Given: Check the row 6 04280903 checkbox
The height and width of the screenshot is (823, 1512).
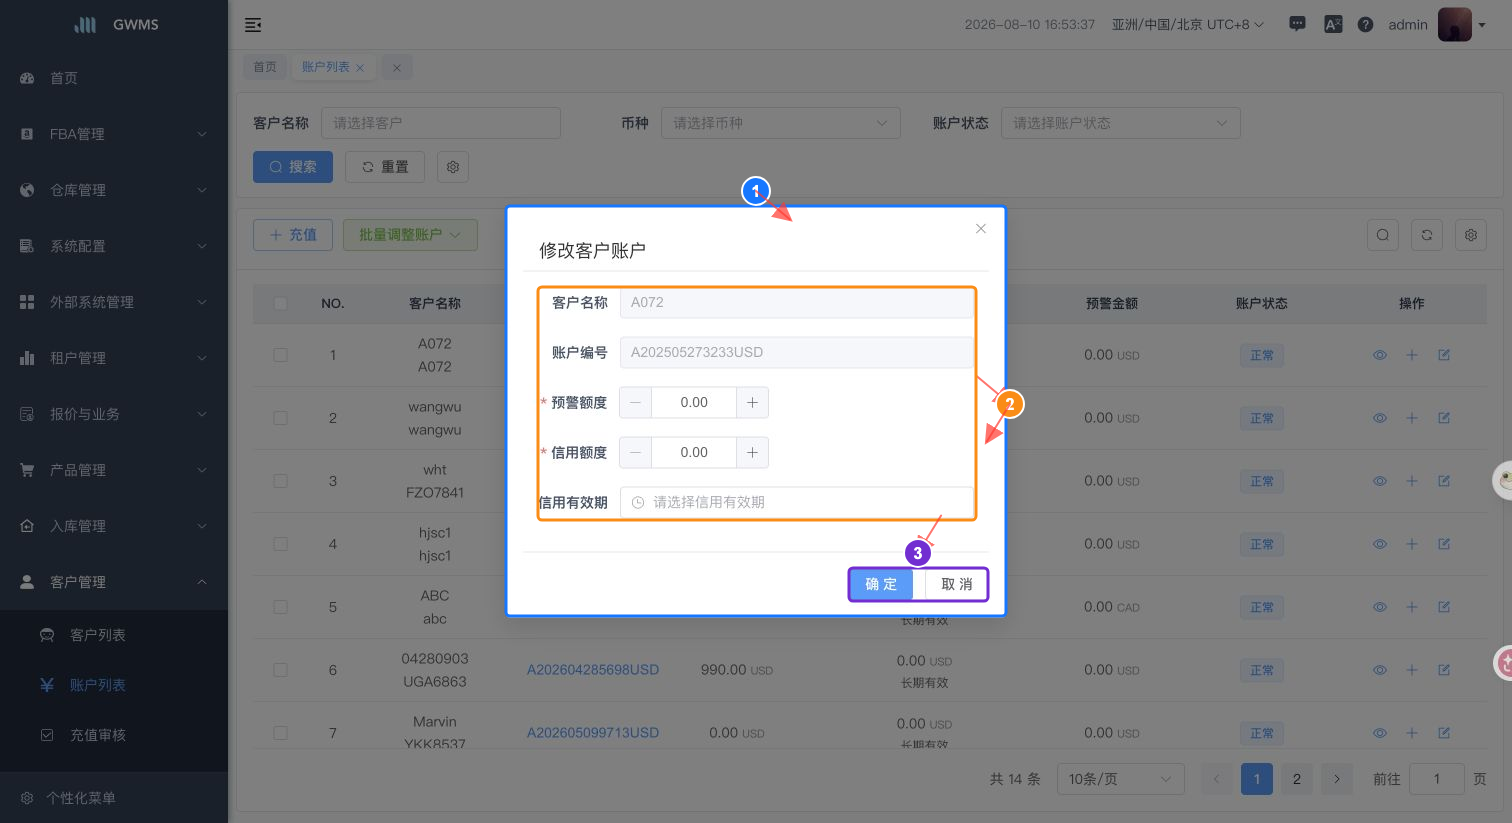Looking at the screenshot, I should coord(280,670).
